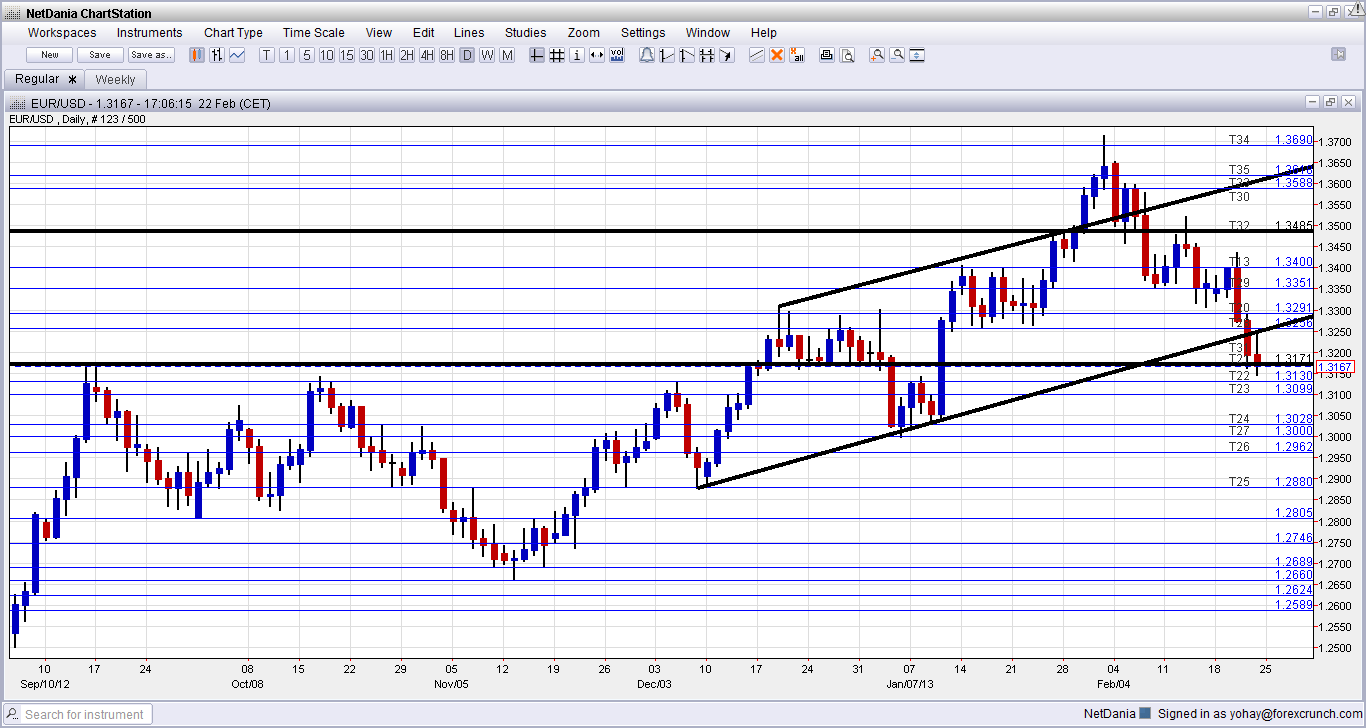Open the Chart Type menu
The height and width of the screenshot is (728, 1366).
(234, 33)
